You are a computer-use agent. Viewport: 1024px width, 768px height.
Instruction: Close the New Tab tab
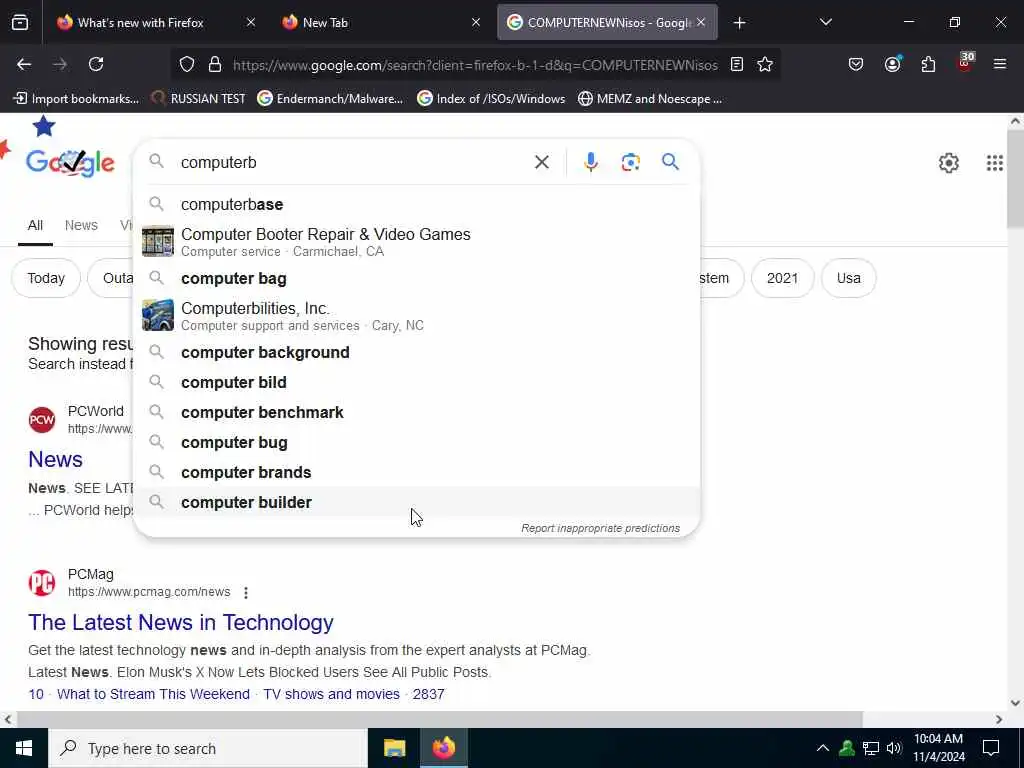point(476,22)
